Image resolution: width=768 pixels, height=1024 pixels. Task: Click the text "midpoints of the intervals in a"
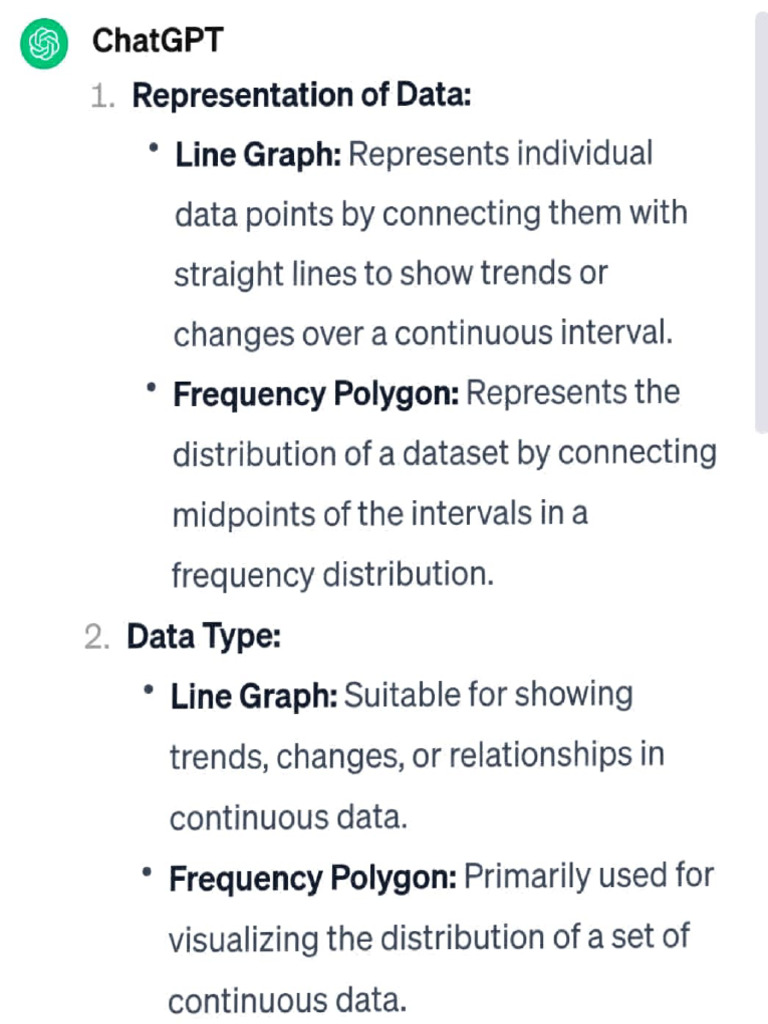(380, 514)
